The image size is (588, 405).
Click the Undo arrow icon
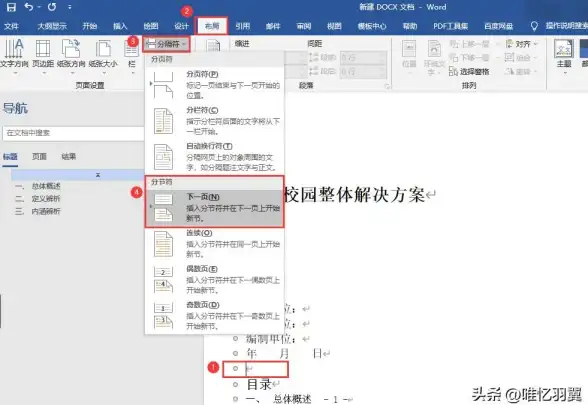[x=29, y=7]
